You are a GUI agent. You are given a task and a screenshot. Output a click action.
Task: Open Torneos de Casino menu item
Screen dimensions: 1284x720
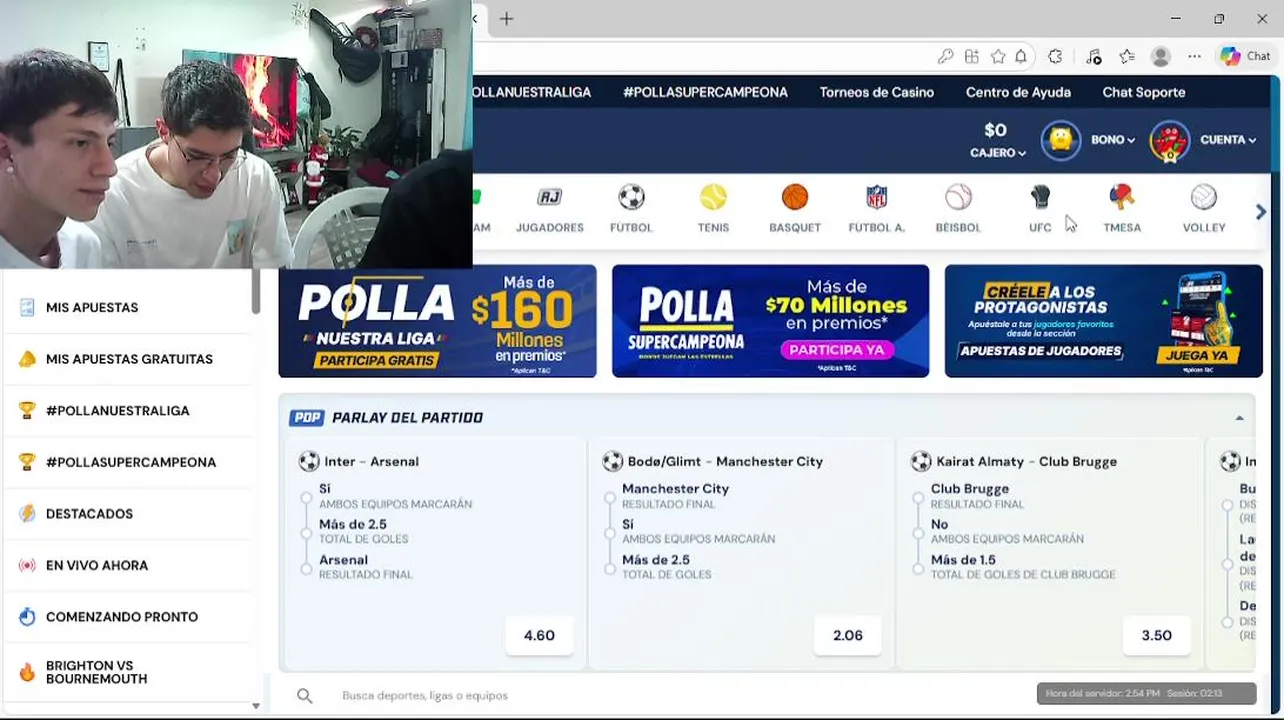pyautogui.click(x=877, y=92)
